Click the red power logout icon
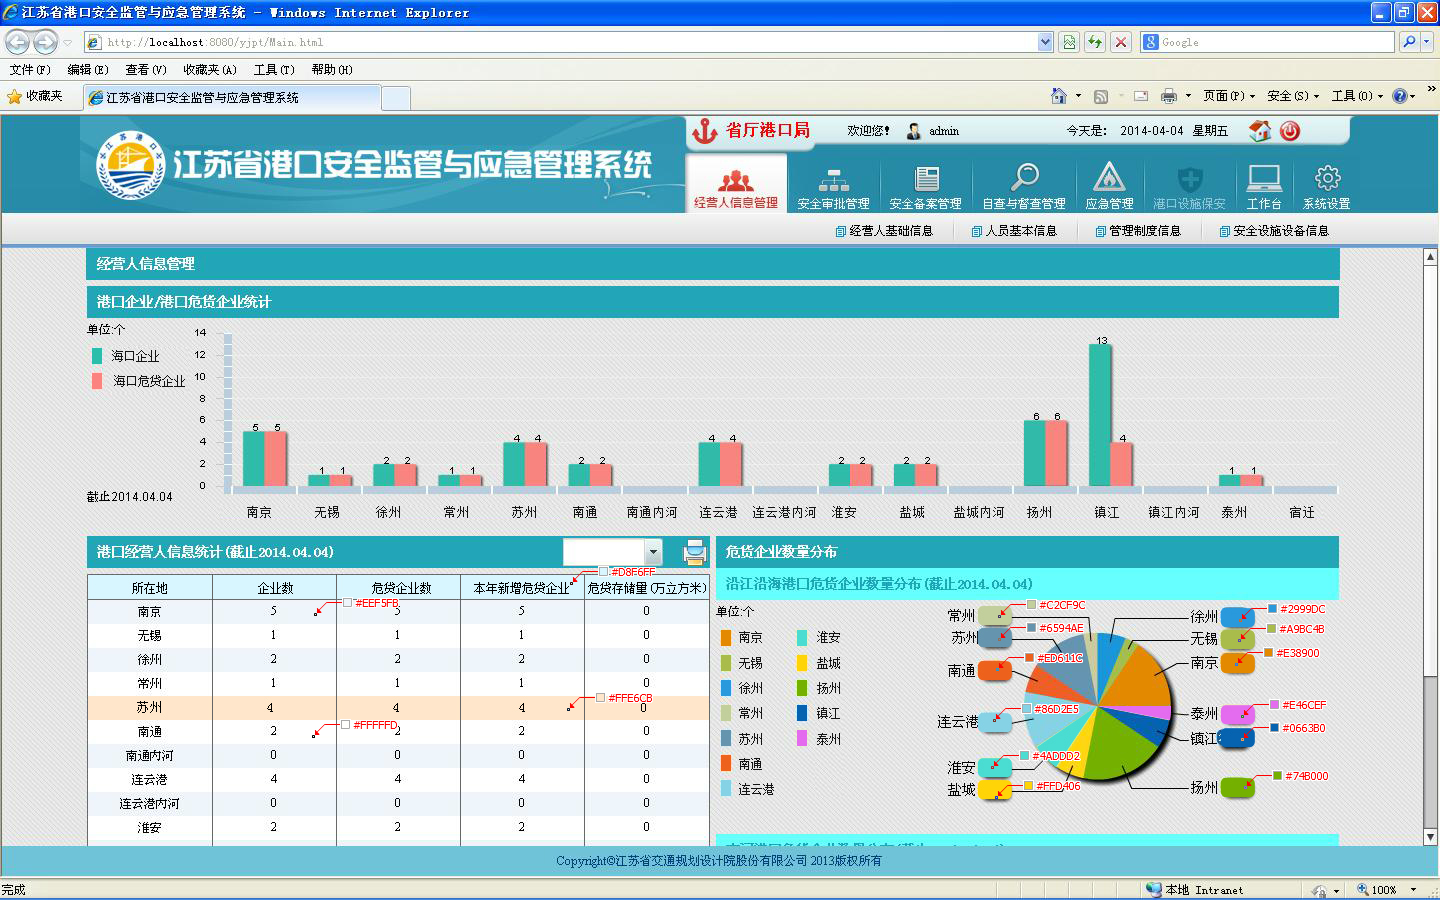Image resolution: width=1440 pixels, height=900 pixels. (x=1290, y=131)
